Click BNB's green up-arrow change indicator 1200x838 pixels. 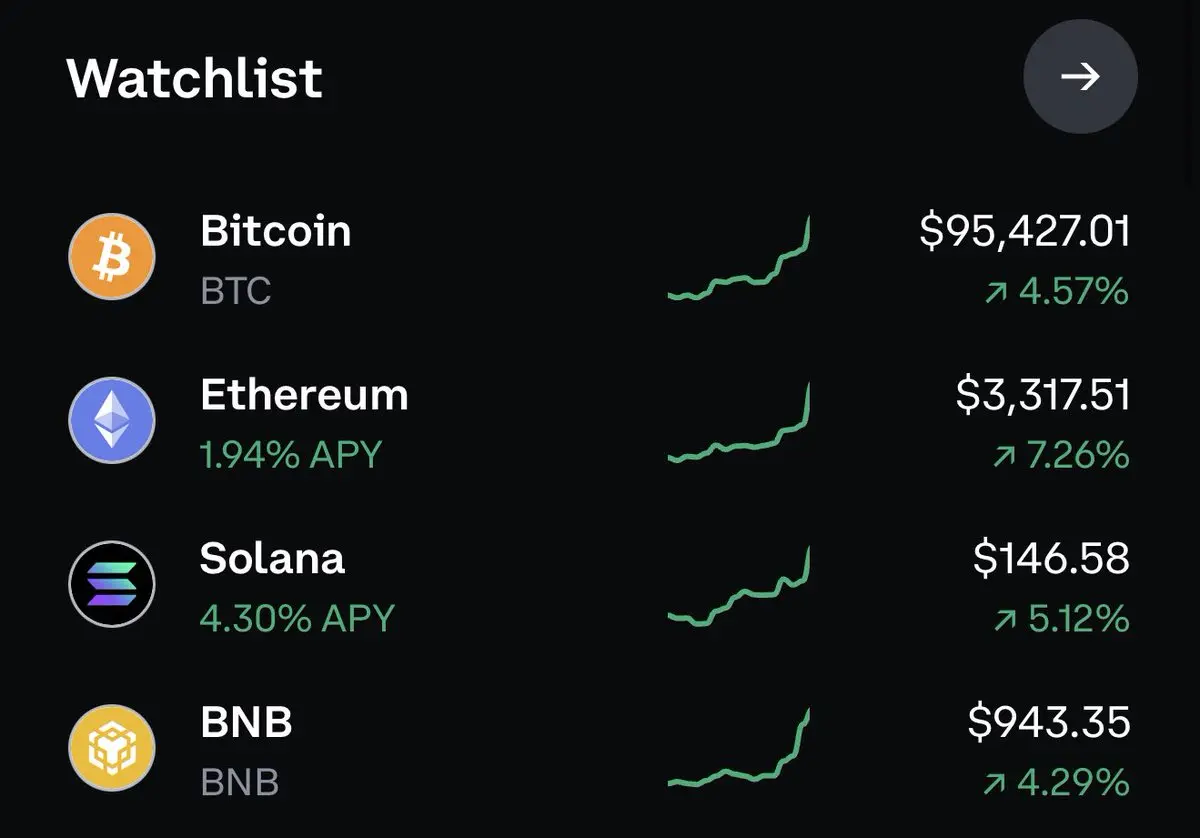tap(995, 783)
